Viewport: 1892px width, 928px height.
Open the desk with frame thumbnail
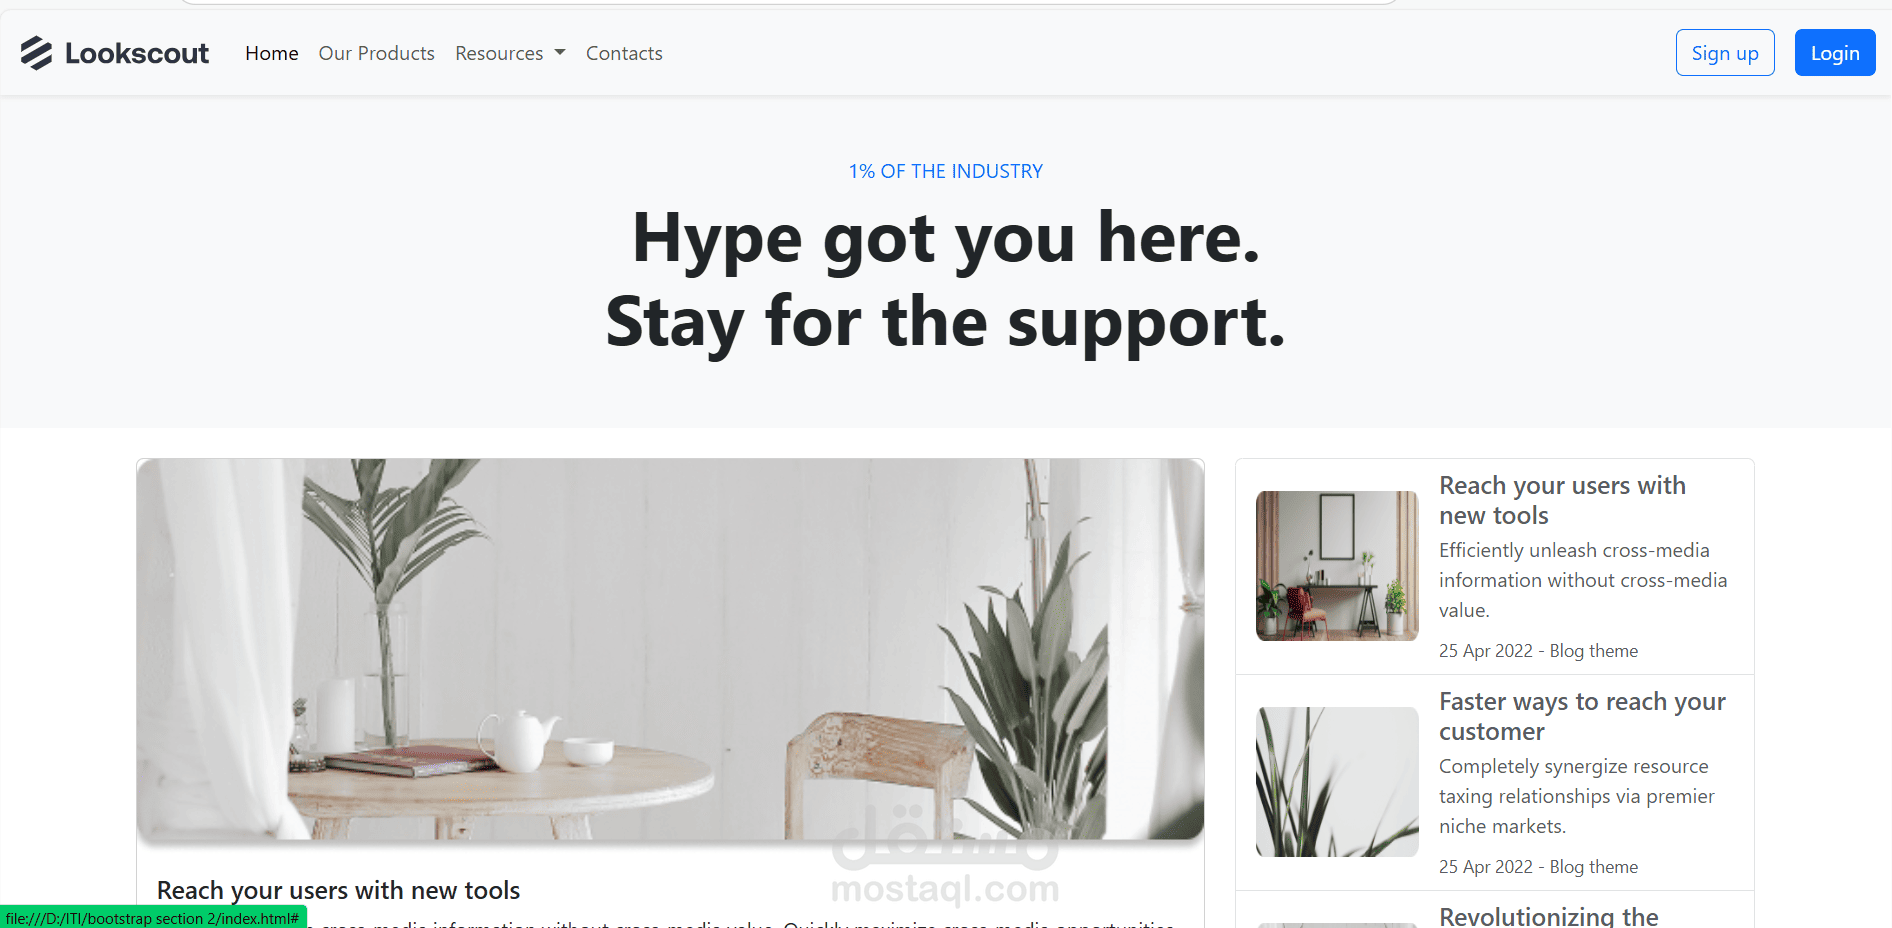(1337, 566)
